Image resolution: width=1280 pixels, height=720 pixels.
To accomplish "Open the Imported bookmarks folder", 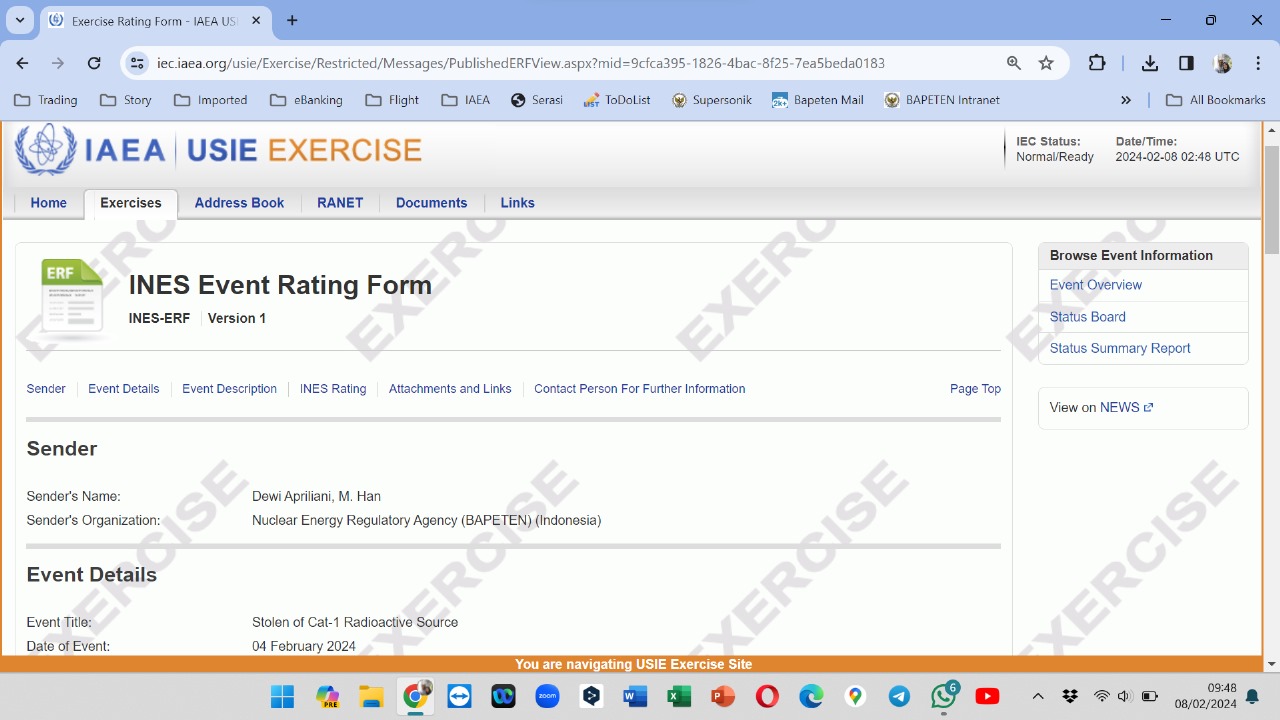I will (x=211, y=100).
